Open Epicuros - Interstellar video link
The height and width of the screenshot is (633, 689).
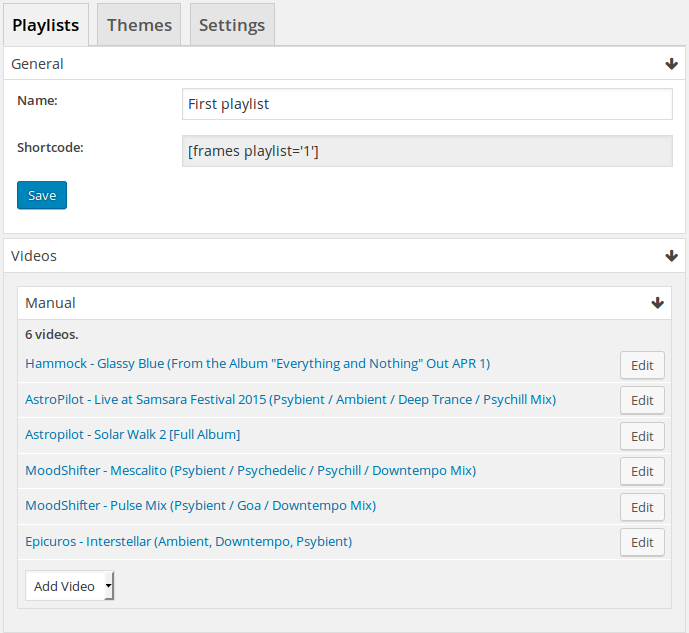coord(188,541)
